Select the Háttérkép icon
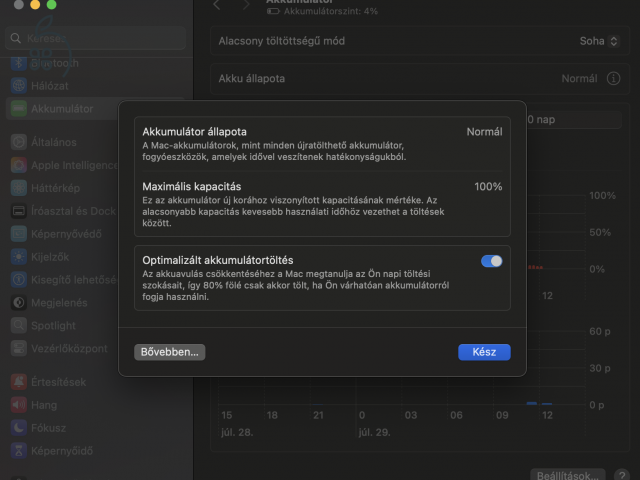 pyautogui.click(x=19, y=188)
